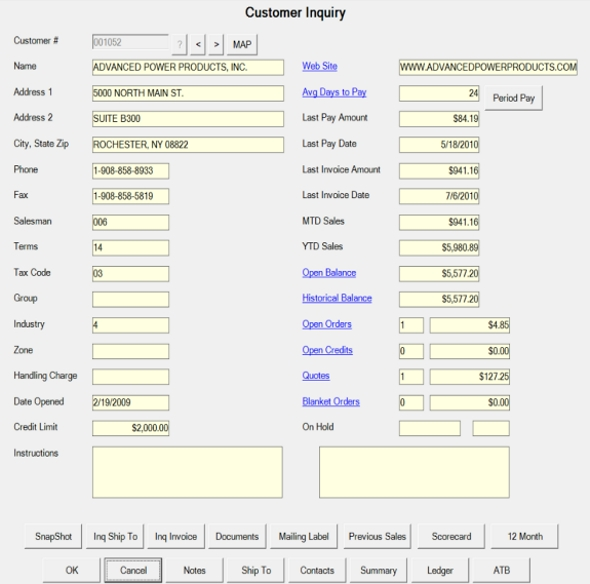Click the Last Pay Date field
Image resolution: width=590 pixels, height=584 pixels.
(x=439, y=145)
